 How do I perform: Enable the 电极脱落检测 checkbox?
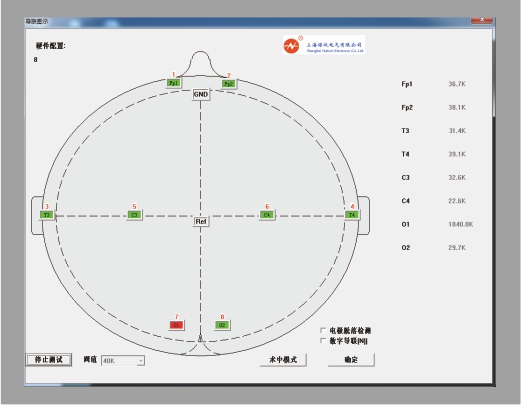[323, 330]
